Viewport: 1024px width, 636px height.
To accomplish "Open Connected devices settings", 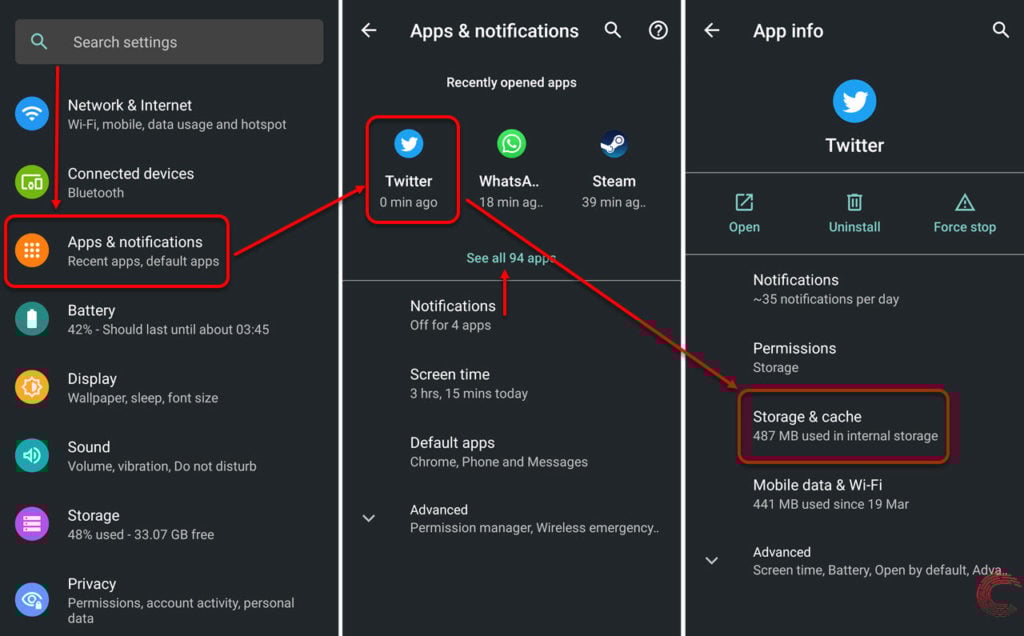I will pos(170,183).
